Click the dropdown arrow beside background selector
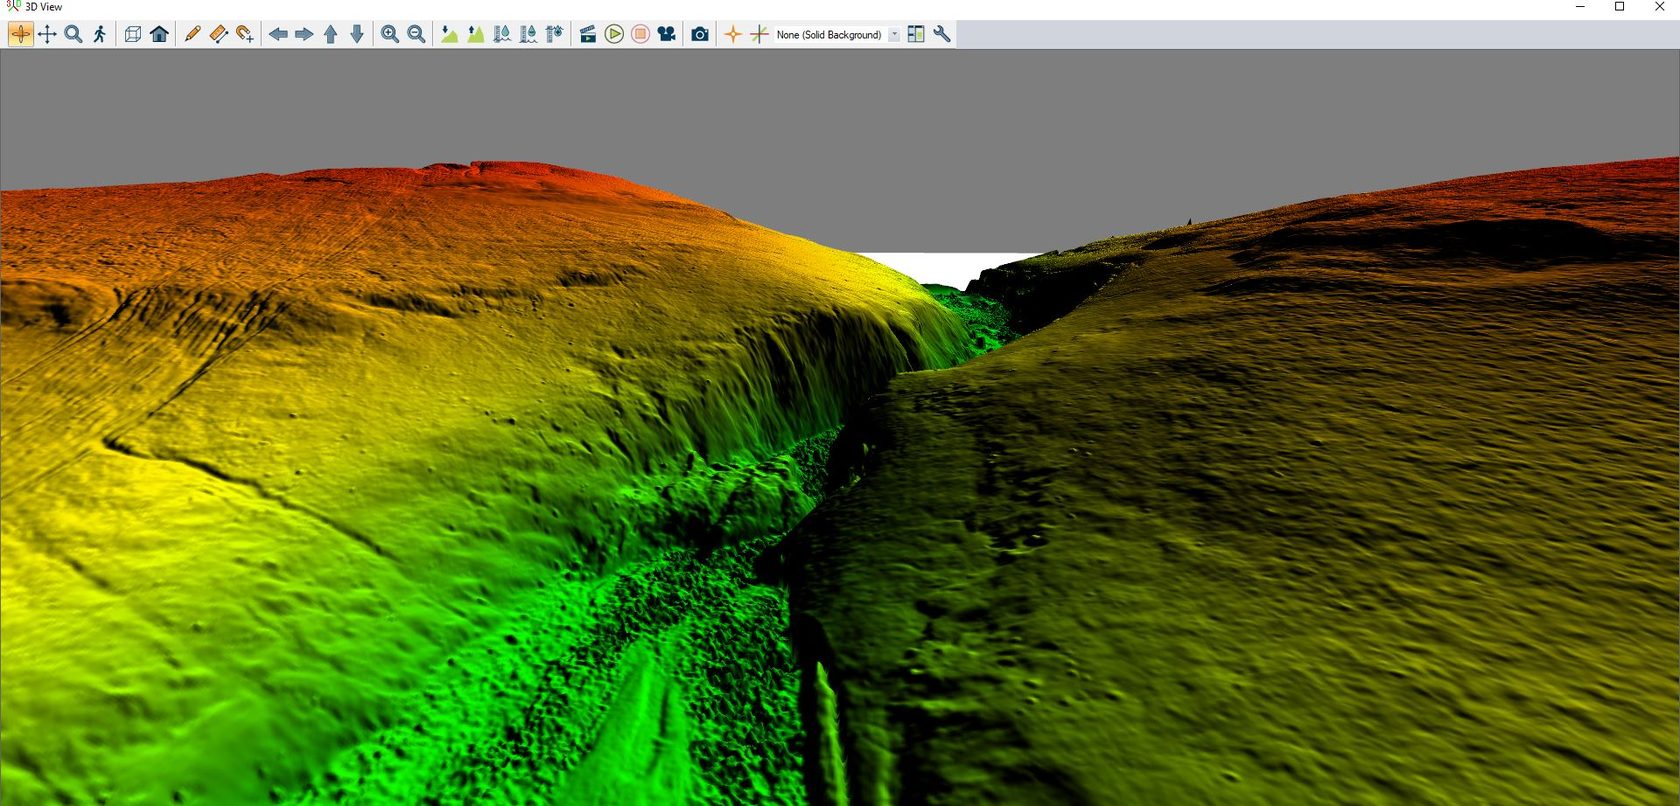This screenshot has height=806, width=1680. [894, 34]
